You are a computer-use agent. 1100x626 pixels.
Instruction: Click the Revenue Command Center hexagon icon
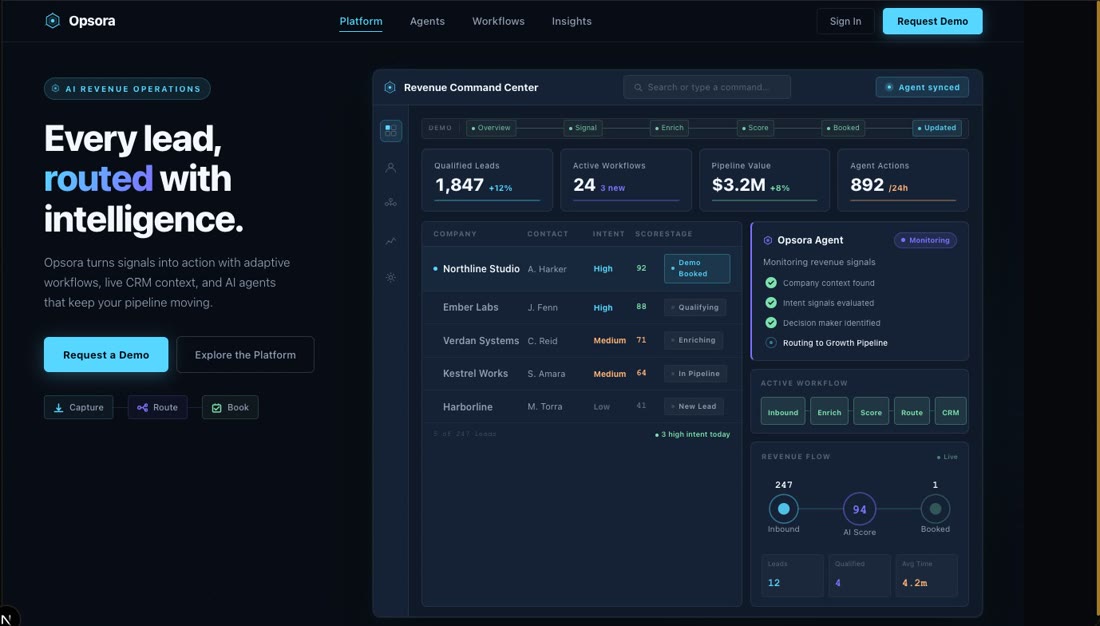[390, 88]
